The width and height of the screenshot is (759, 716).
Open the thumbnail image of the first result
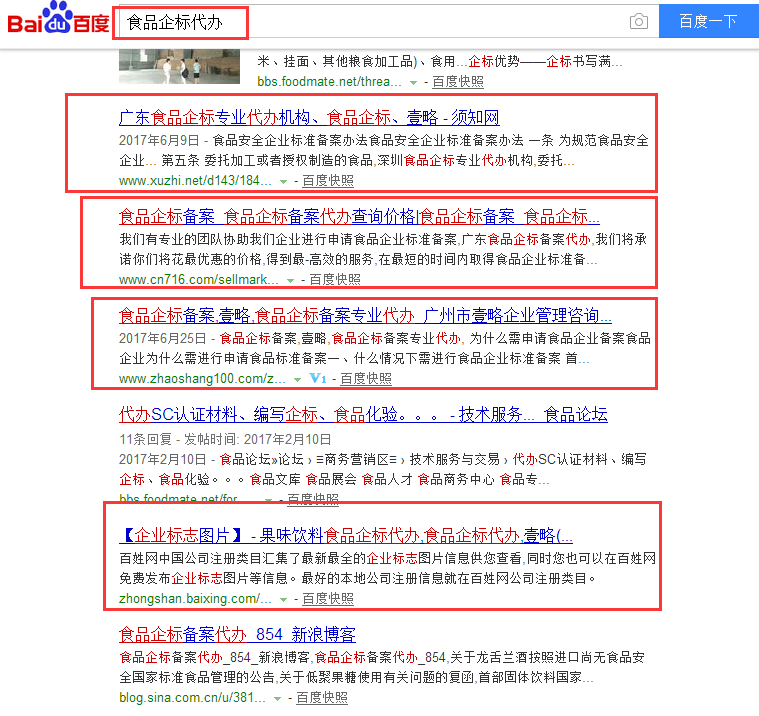180,66
